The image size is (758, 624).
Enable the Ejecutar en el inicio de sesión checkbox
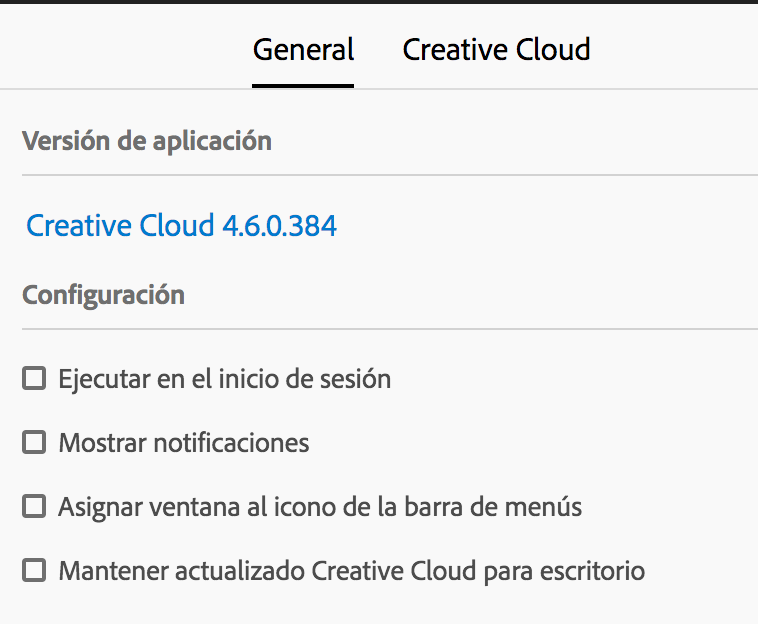click(34, 378)
